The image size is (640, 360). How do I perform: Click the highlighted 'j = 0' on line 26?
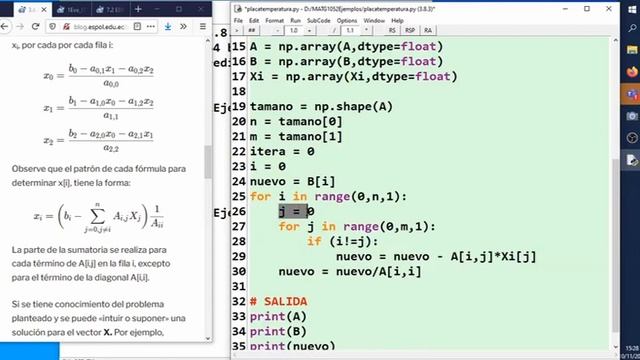[296, 211]
